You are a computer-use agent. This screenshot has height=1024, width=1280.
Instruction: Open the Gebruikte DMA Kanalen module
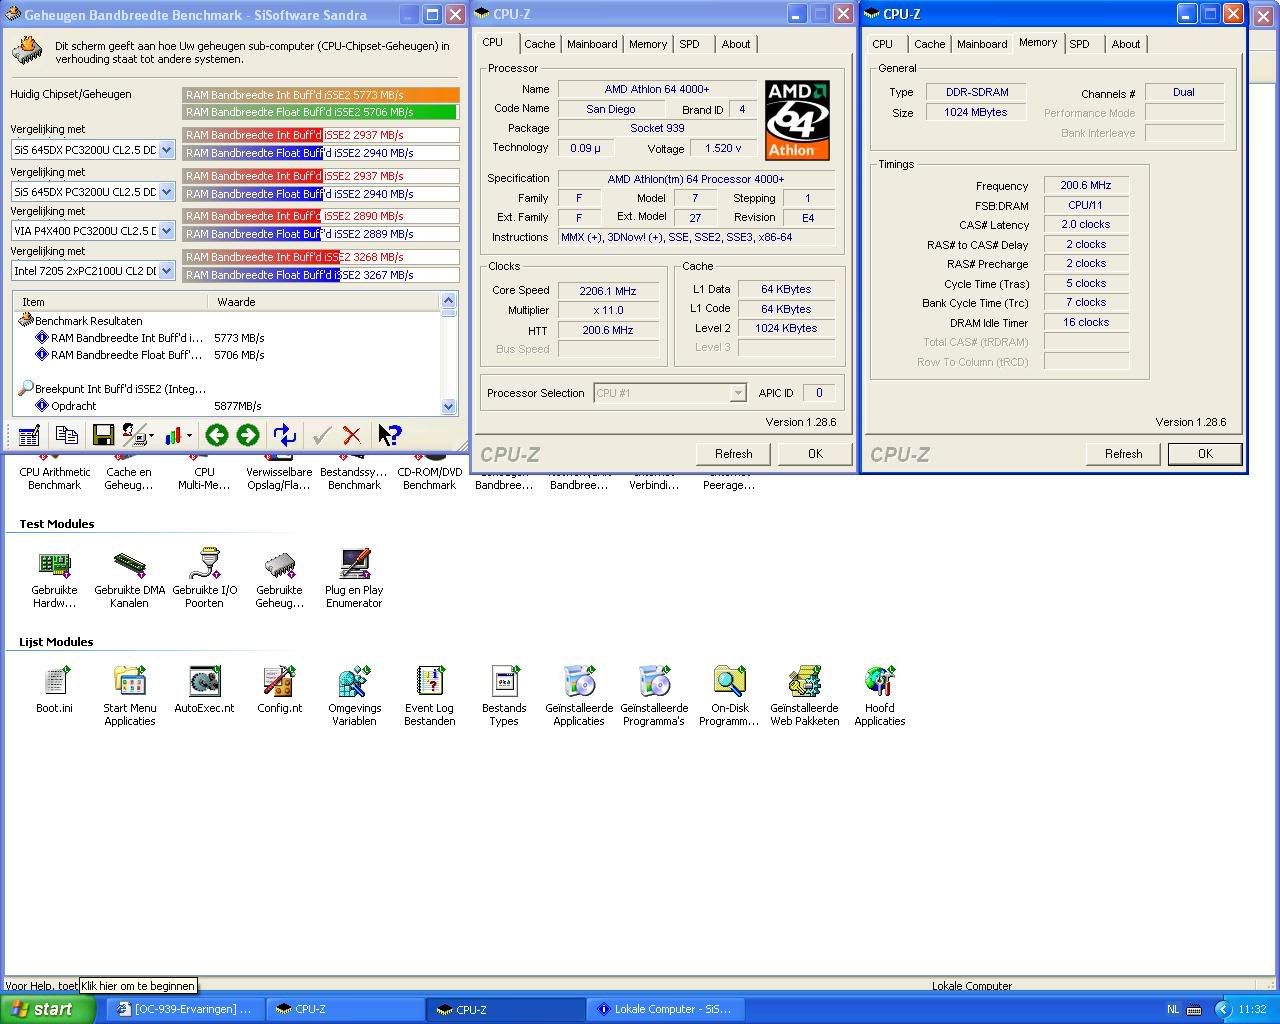click(x=130, y=578)
